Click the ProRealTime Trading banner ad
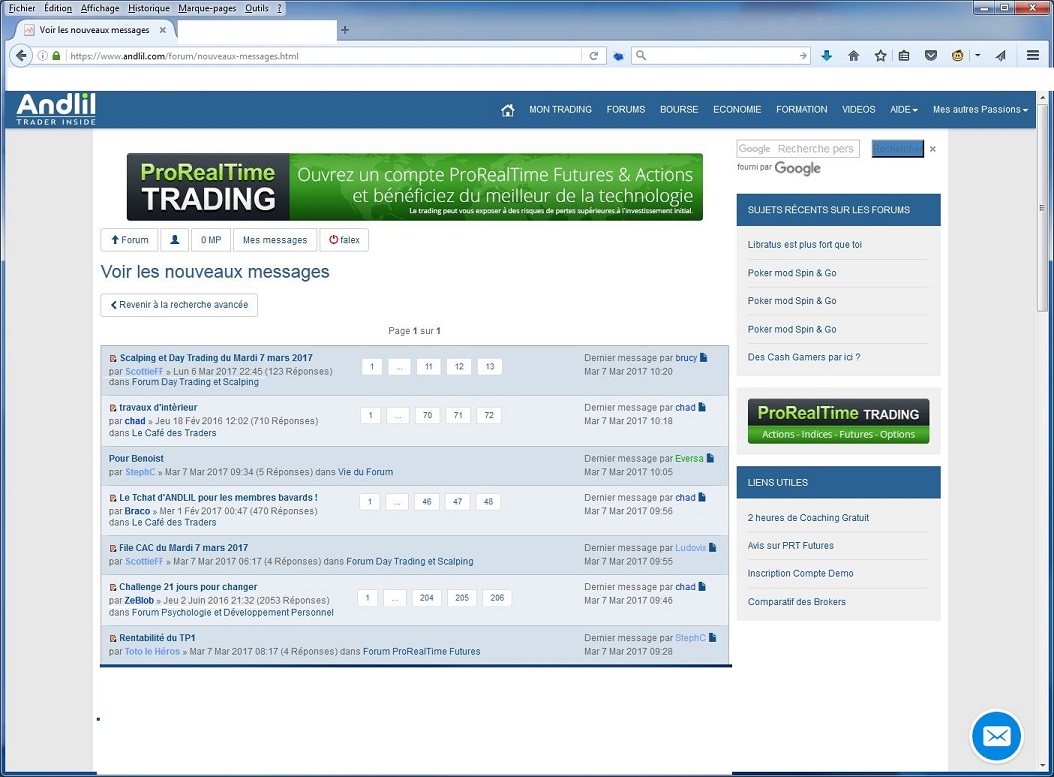The height and width of the screenshot is (777, 1054). tap(415, 187)
